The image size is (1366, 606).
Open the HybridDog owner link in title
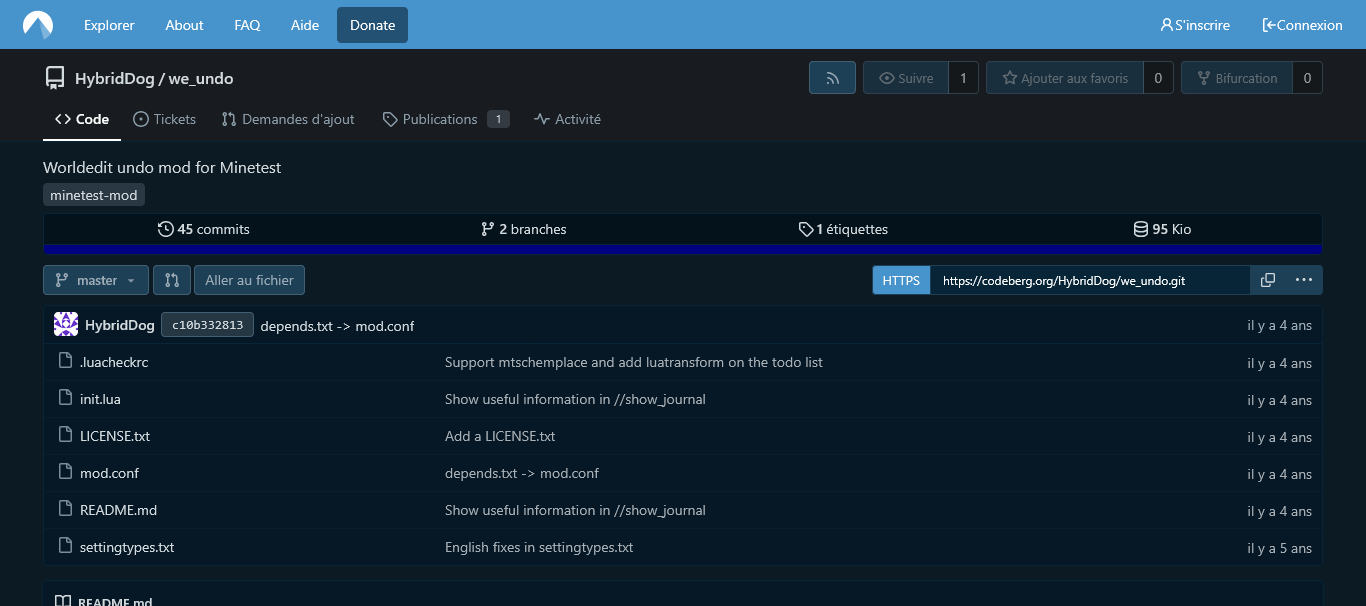(x=113, y=78)
